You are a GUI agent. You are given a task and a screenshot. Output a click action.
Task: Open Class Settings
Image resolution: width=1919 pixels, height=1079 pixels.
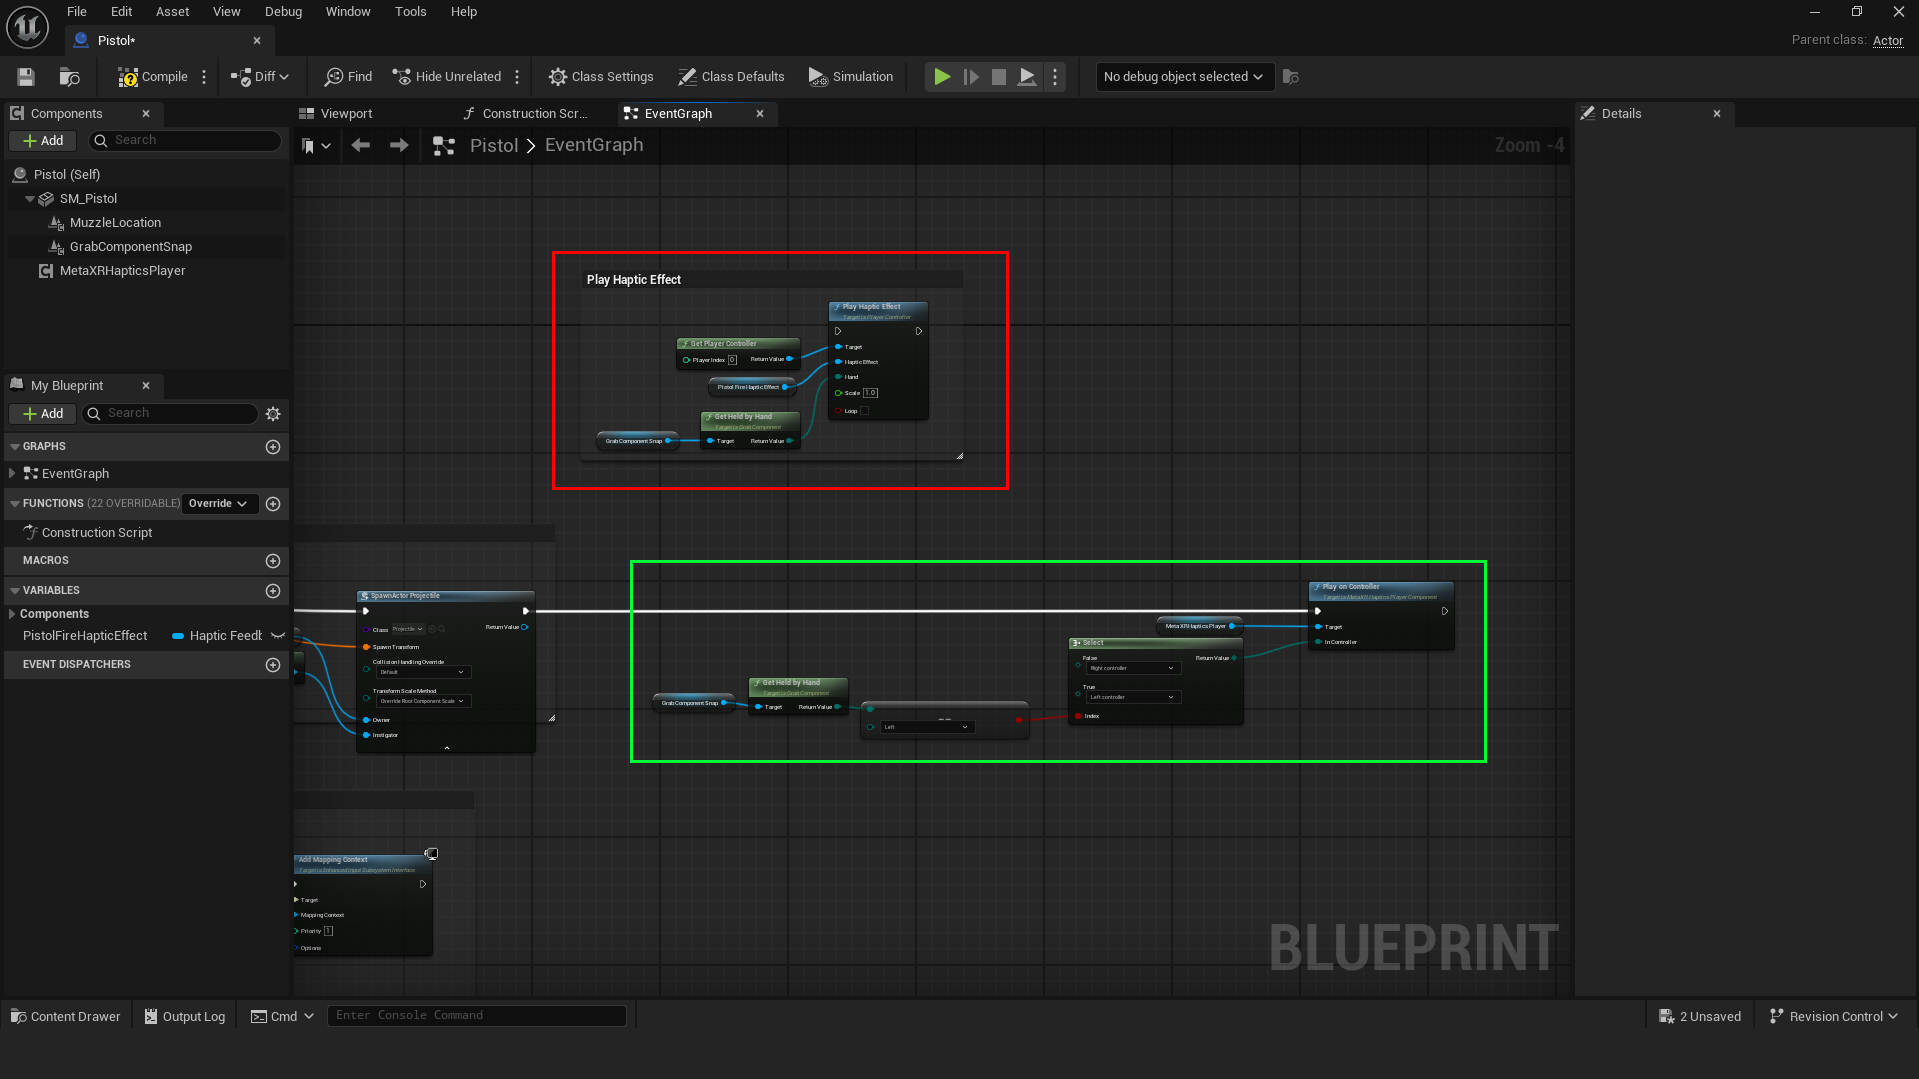click(601, 77)
